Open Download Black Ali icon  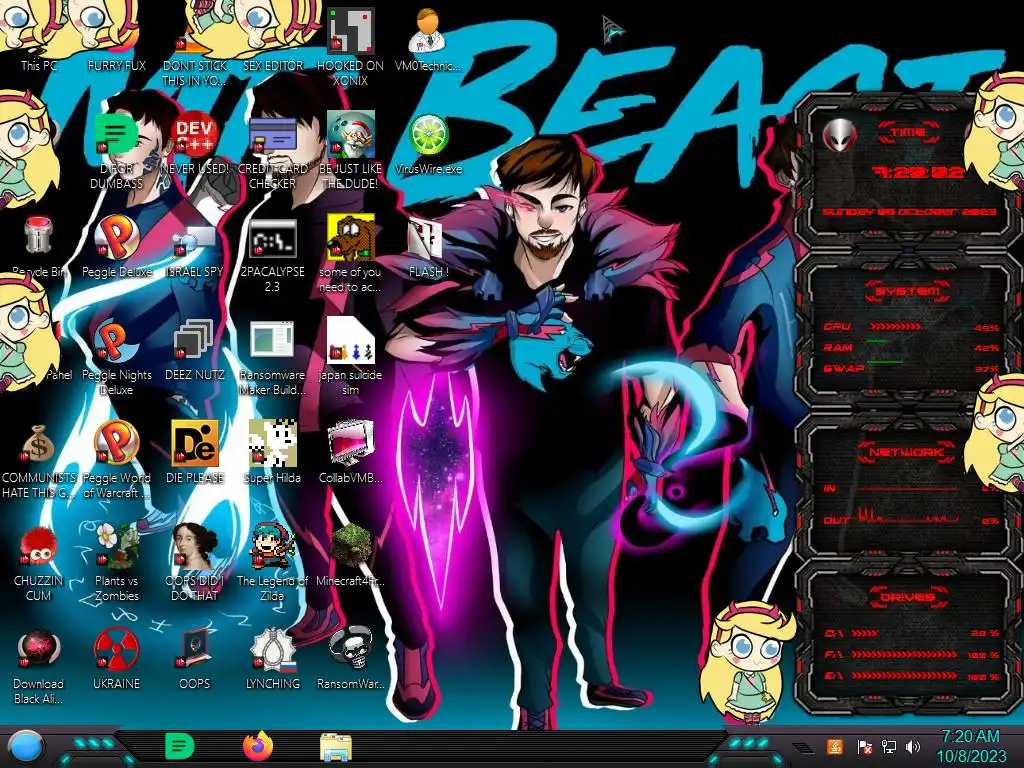[38, 649]
